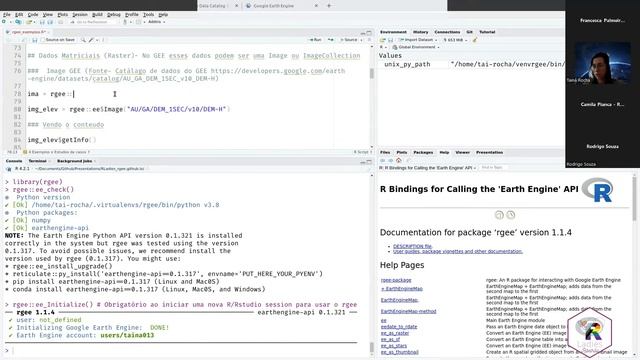Click the find/replace magnifier icon in editor
The image size is (640, 360).
click(83, 40)
